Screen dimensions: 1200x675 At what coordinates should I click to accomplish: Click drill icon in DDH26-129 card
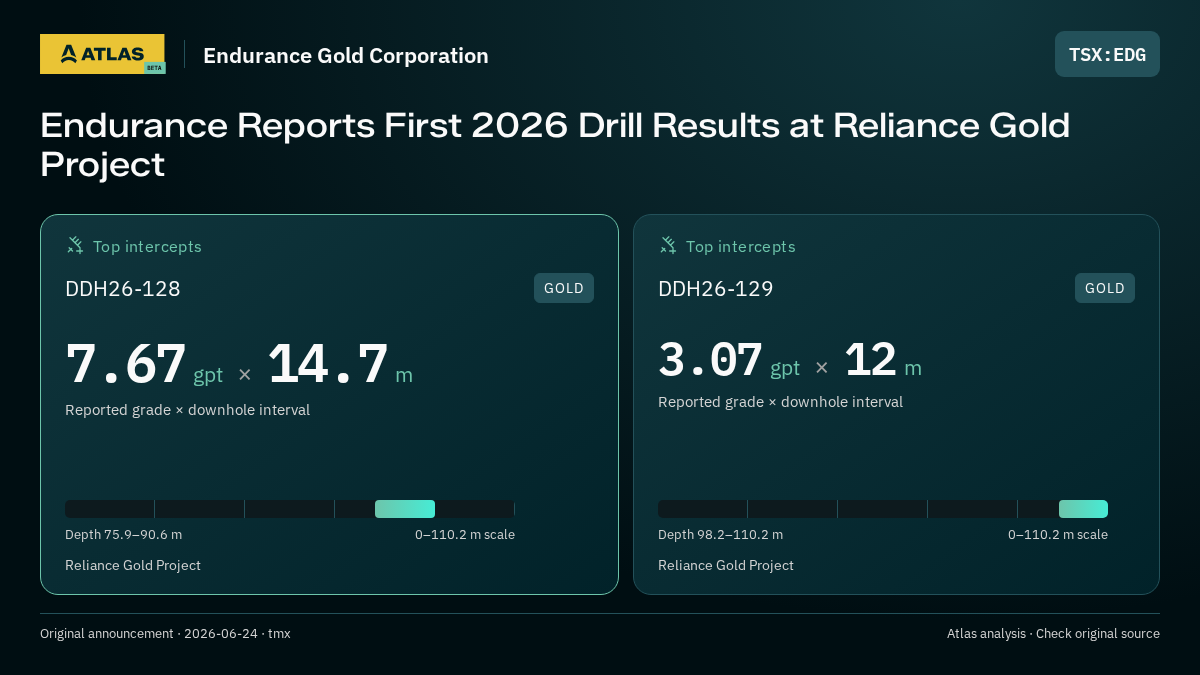click(x=668, y=245)
